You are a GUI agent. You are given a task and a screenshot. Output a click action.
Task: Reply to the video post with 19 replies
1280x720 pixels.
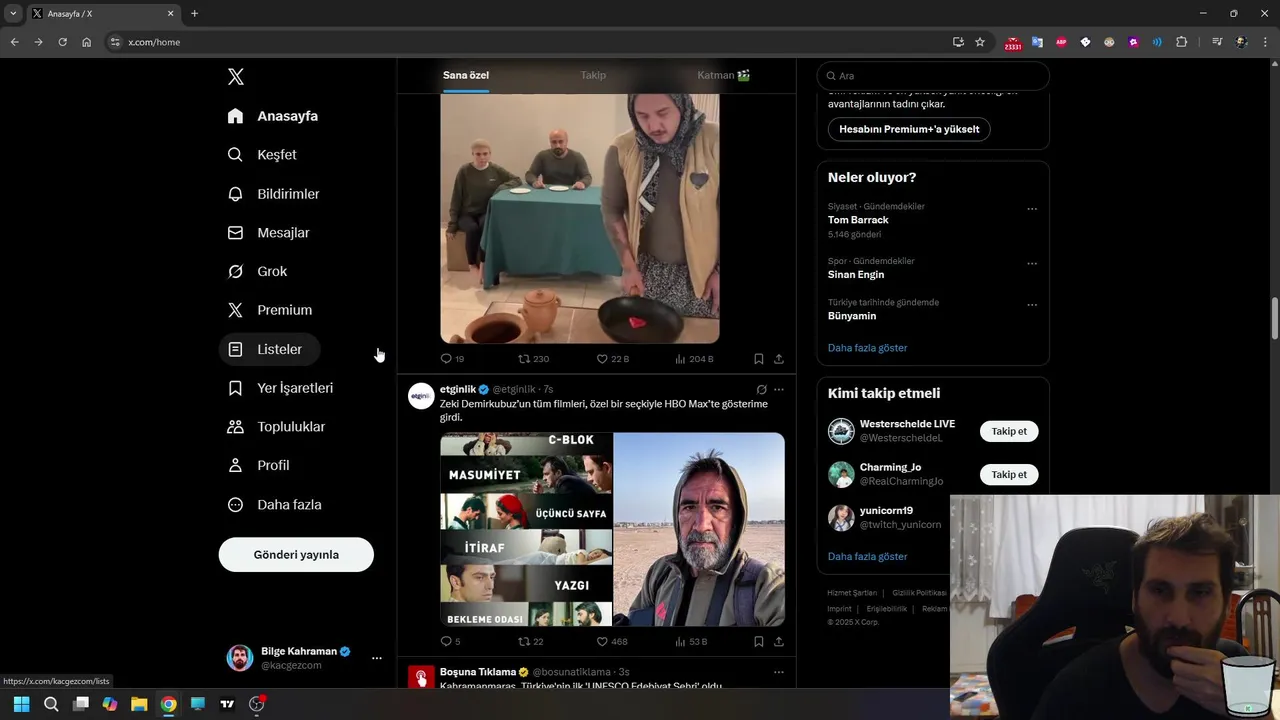(x=452, y=359)
